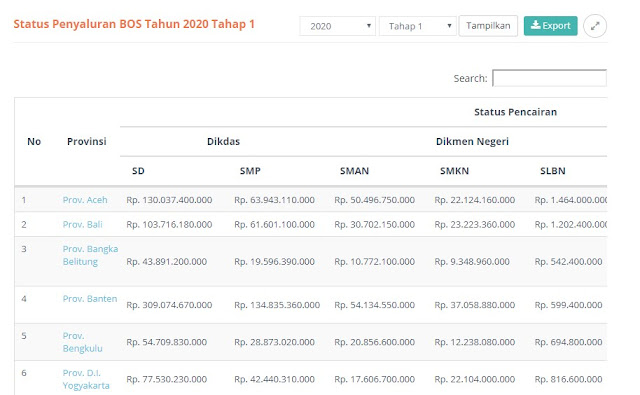Select cell Rp. 37.058.880.000

pyautogui.click(x=475, y=305)
